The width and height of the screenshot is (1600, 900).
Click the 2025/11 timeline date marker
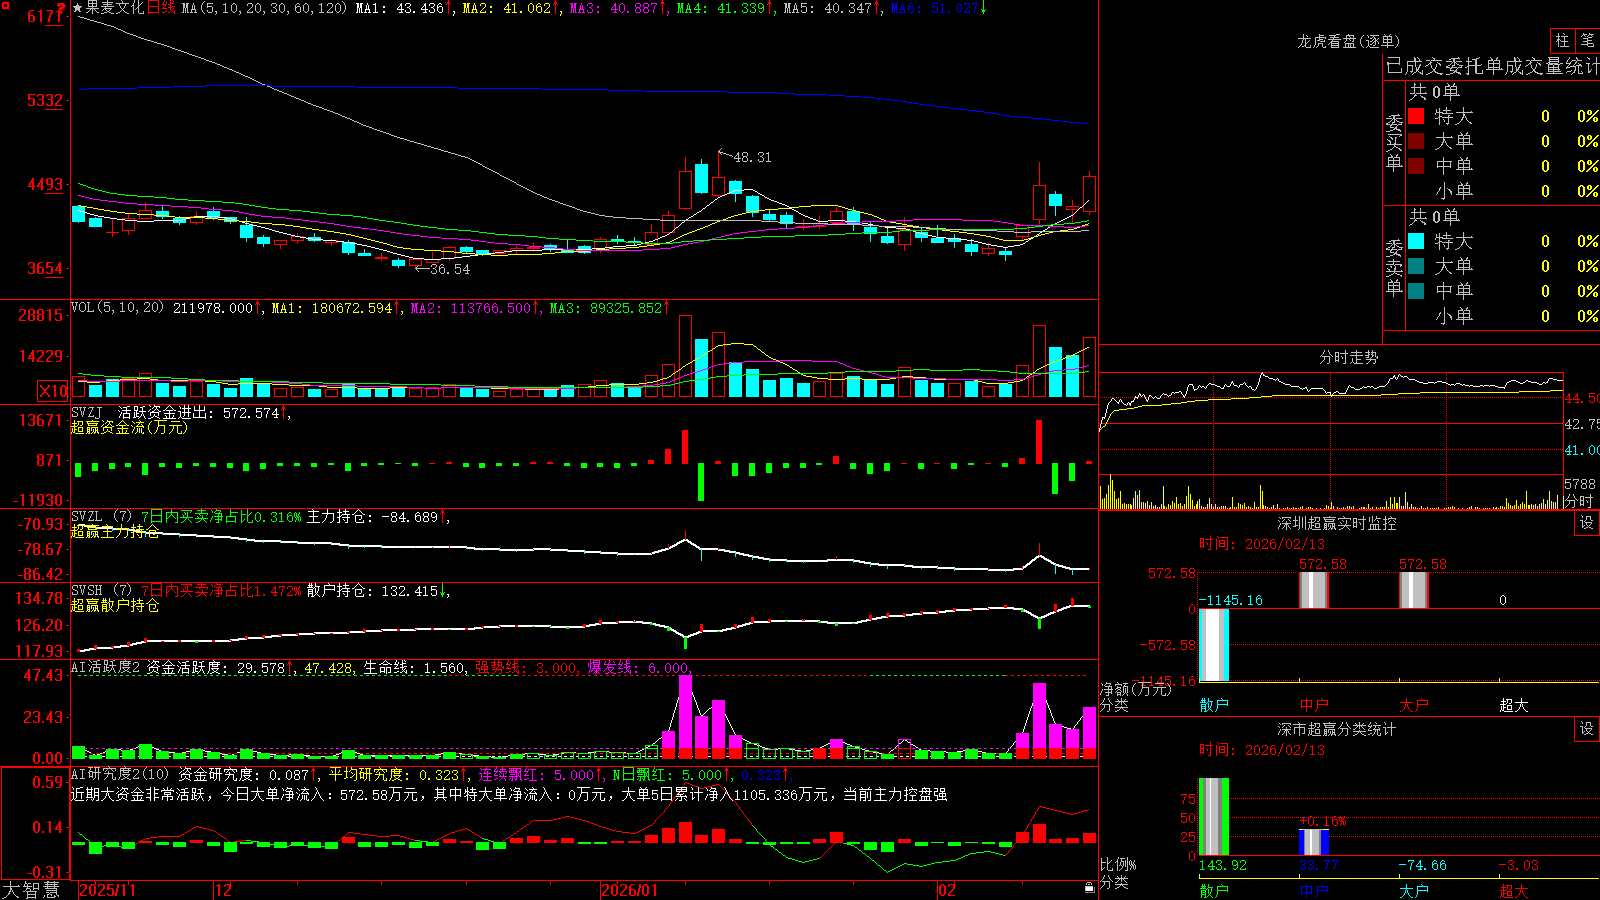tap(107, 890)
